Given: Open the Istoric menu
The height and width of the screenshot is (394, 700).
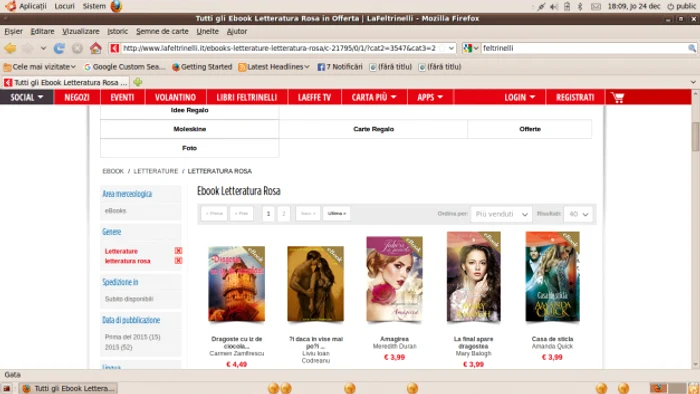Looking at the screenshot, I should coord(117,31).
